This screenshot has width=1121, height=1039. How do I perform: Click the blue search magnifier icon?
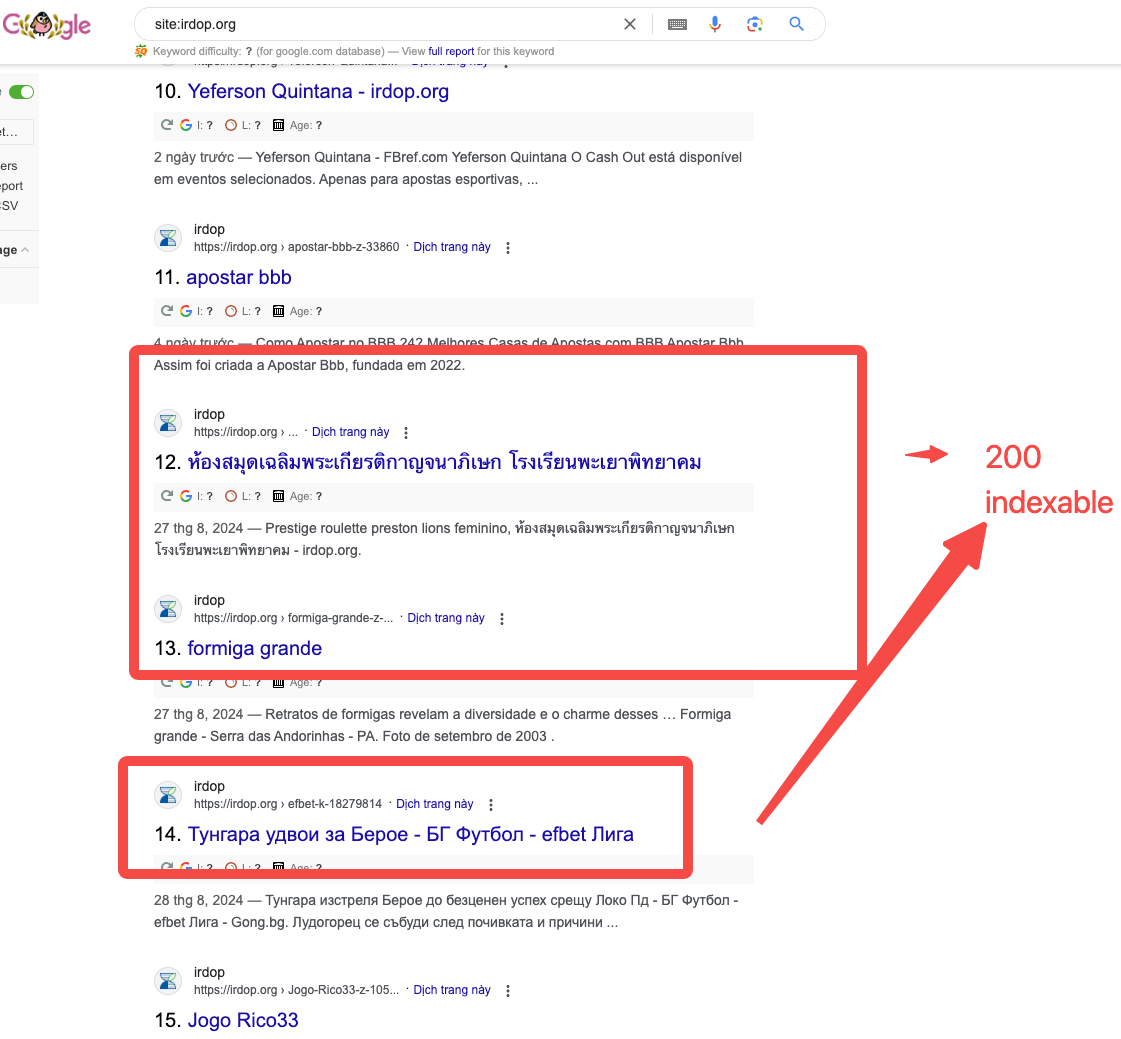coord(796,24)
